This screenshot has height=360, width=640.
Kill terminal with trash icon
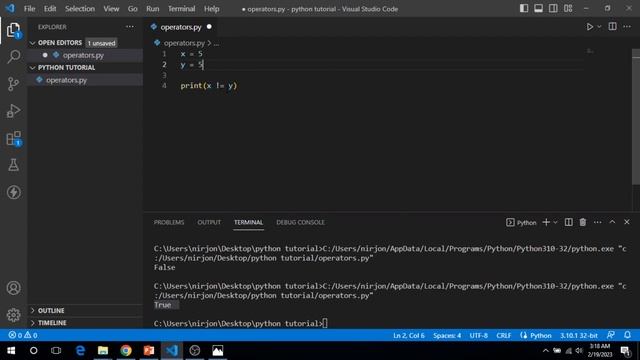click(x=583, y=222)
